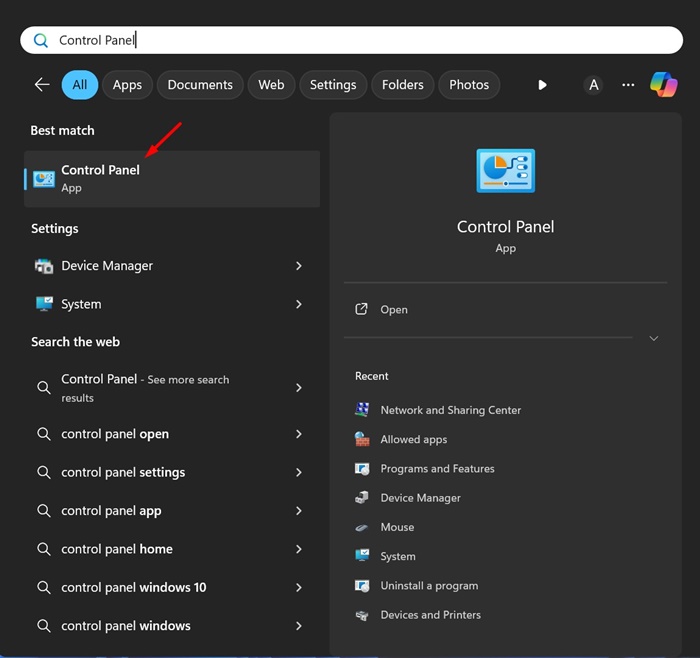The height and width of the screenshot is (658, 700).
Task: Open Network and Sharing Center recent item
Action: (x=450, y=410)
